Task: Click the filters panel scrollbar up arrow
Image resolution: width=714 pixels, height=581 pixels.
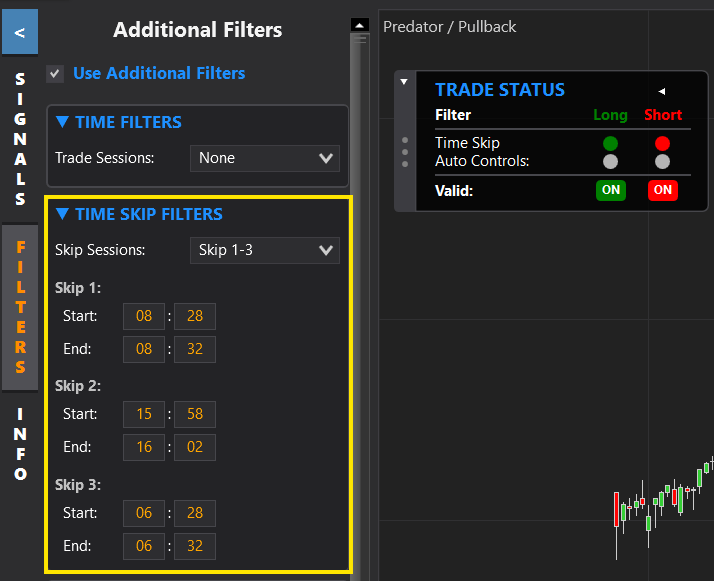Action: [x=360, y=25]
